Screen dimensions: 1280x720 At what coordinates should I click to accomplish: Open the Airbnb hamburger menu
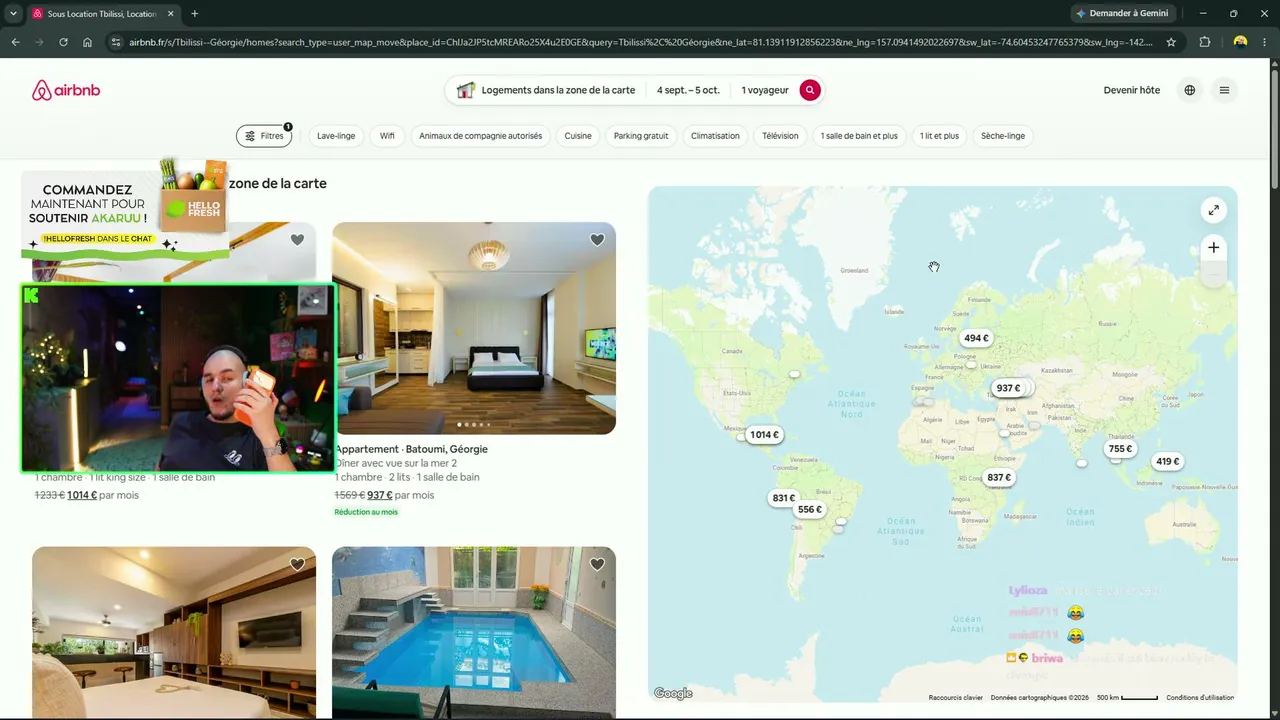(1224, 90)
